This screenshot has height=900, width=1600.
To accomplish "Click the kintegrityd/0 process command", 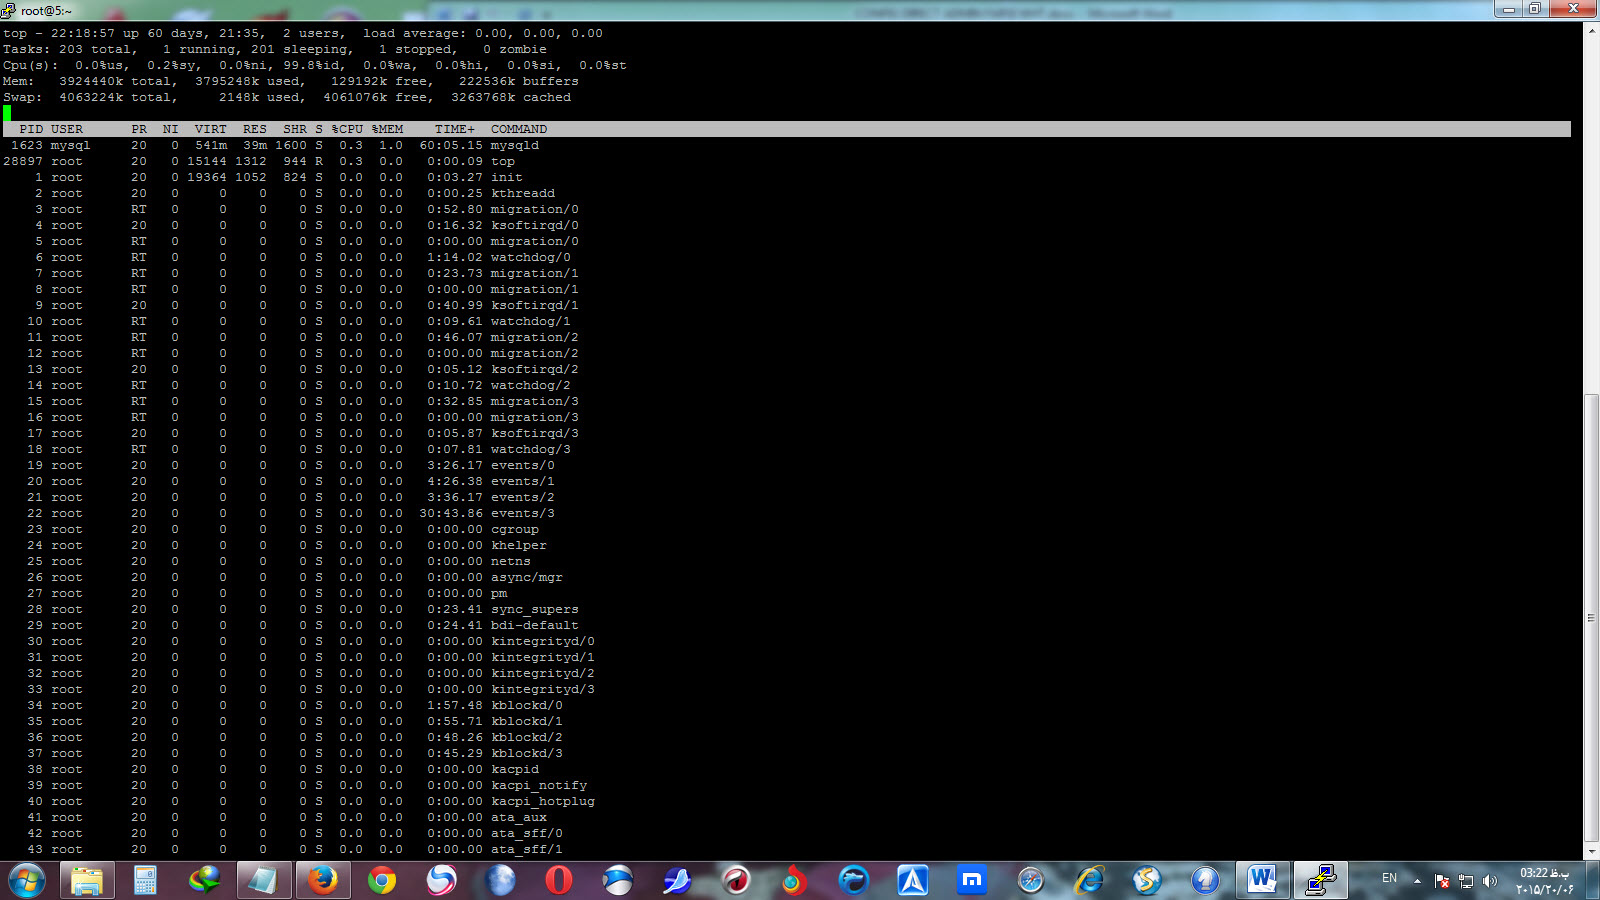I will point(543,641).
